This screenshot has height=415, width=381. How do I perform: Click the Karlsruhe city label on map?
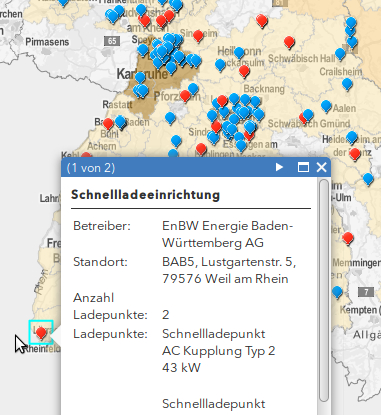(142, 74)
